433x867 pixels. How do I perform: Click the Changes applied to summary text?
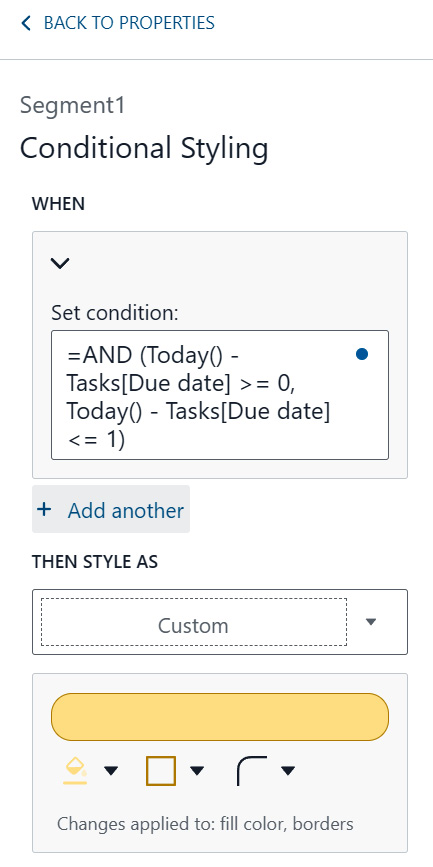click(x=205, y=824)
